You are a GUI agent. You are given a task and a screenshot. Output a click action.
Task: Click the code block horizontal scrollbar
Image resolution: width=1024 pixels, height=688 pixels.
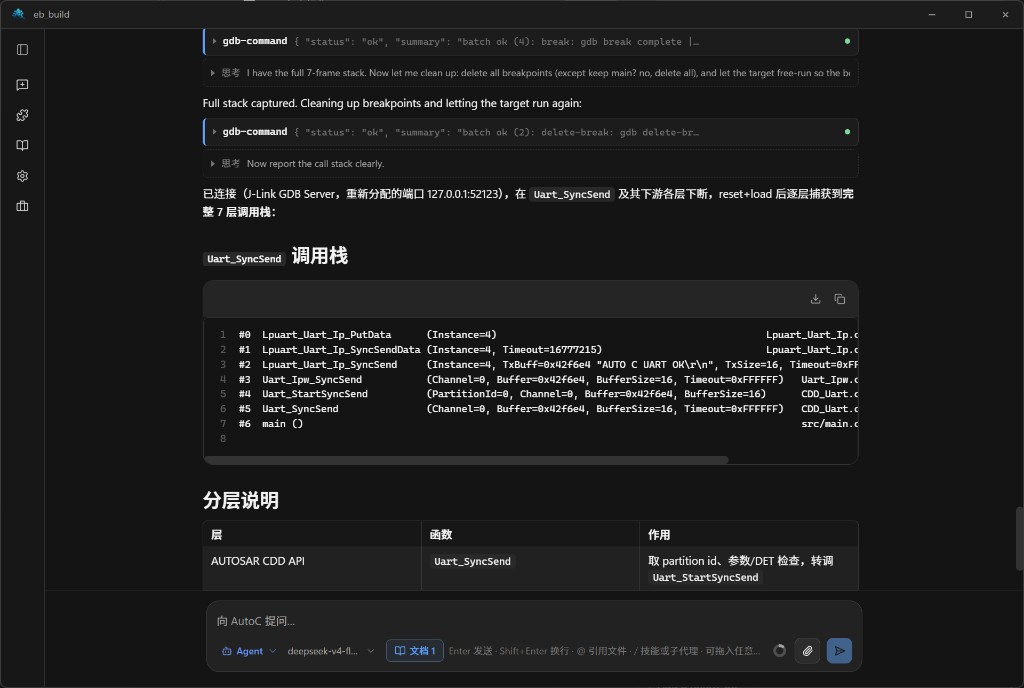pyautogui.click(x=466, y=460)
